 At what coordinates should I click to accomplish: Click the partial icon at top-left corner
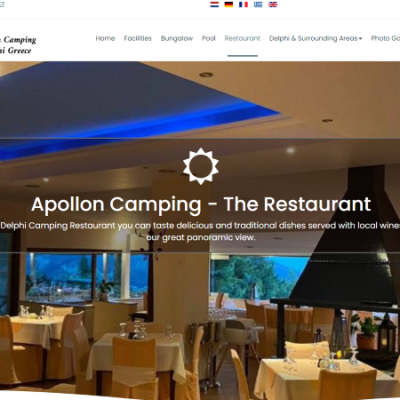tap(2, 5)
